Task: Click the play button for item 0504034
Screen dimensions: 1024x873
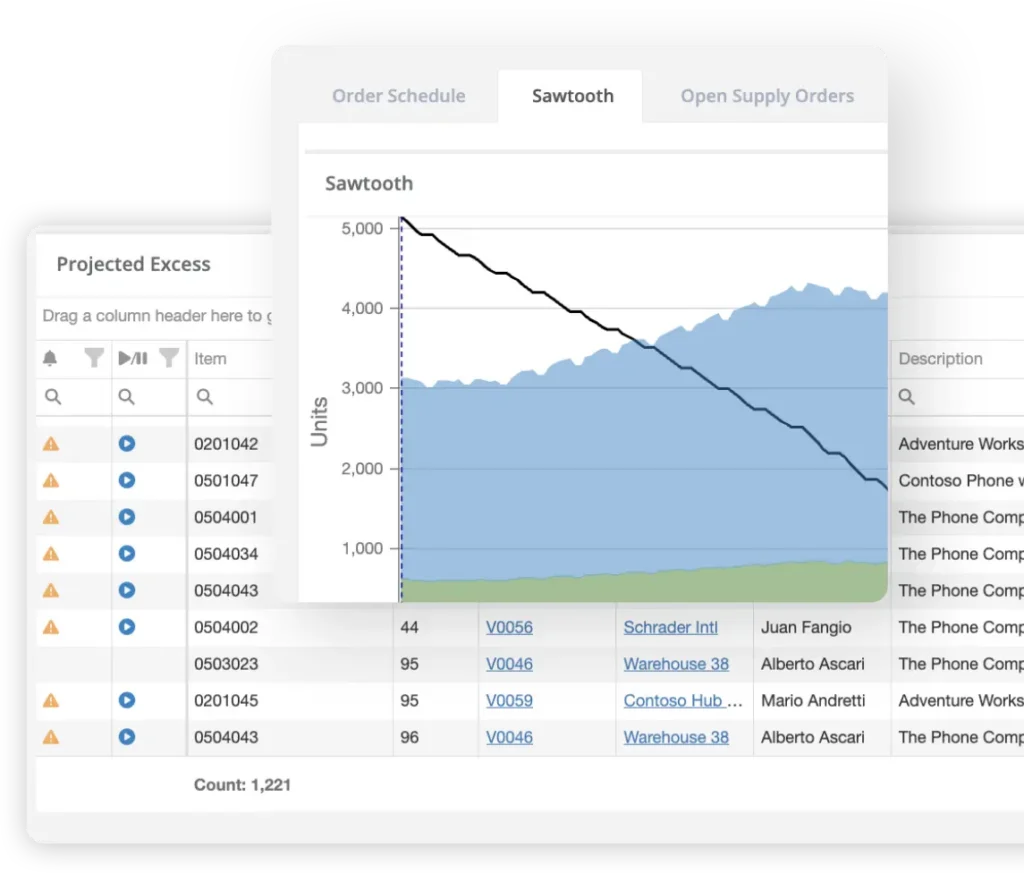Action: 127,553
